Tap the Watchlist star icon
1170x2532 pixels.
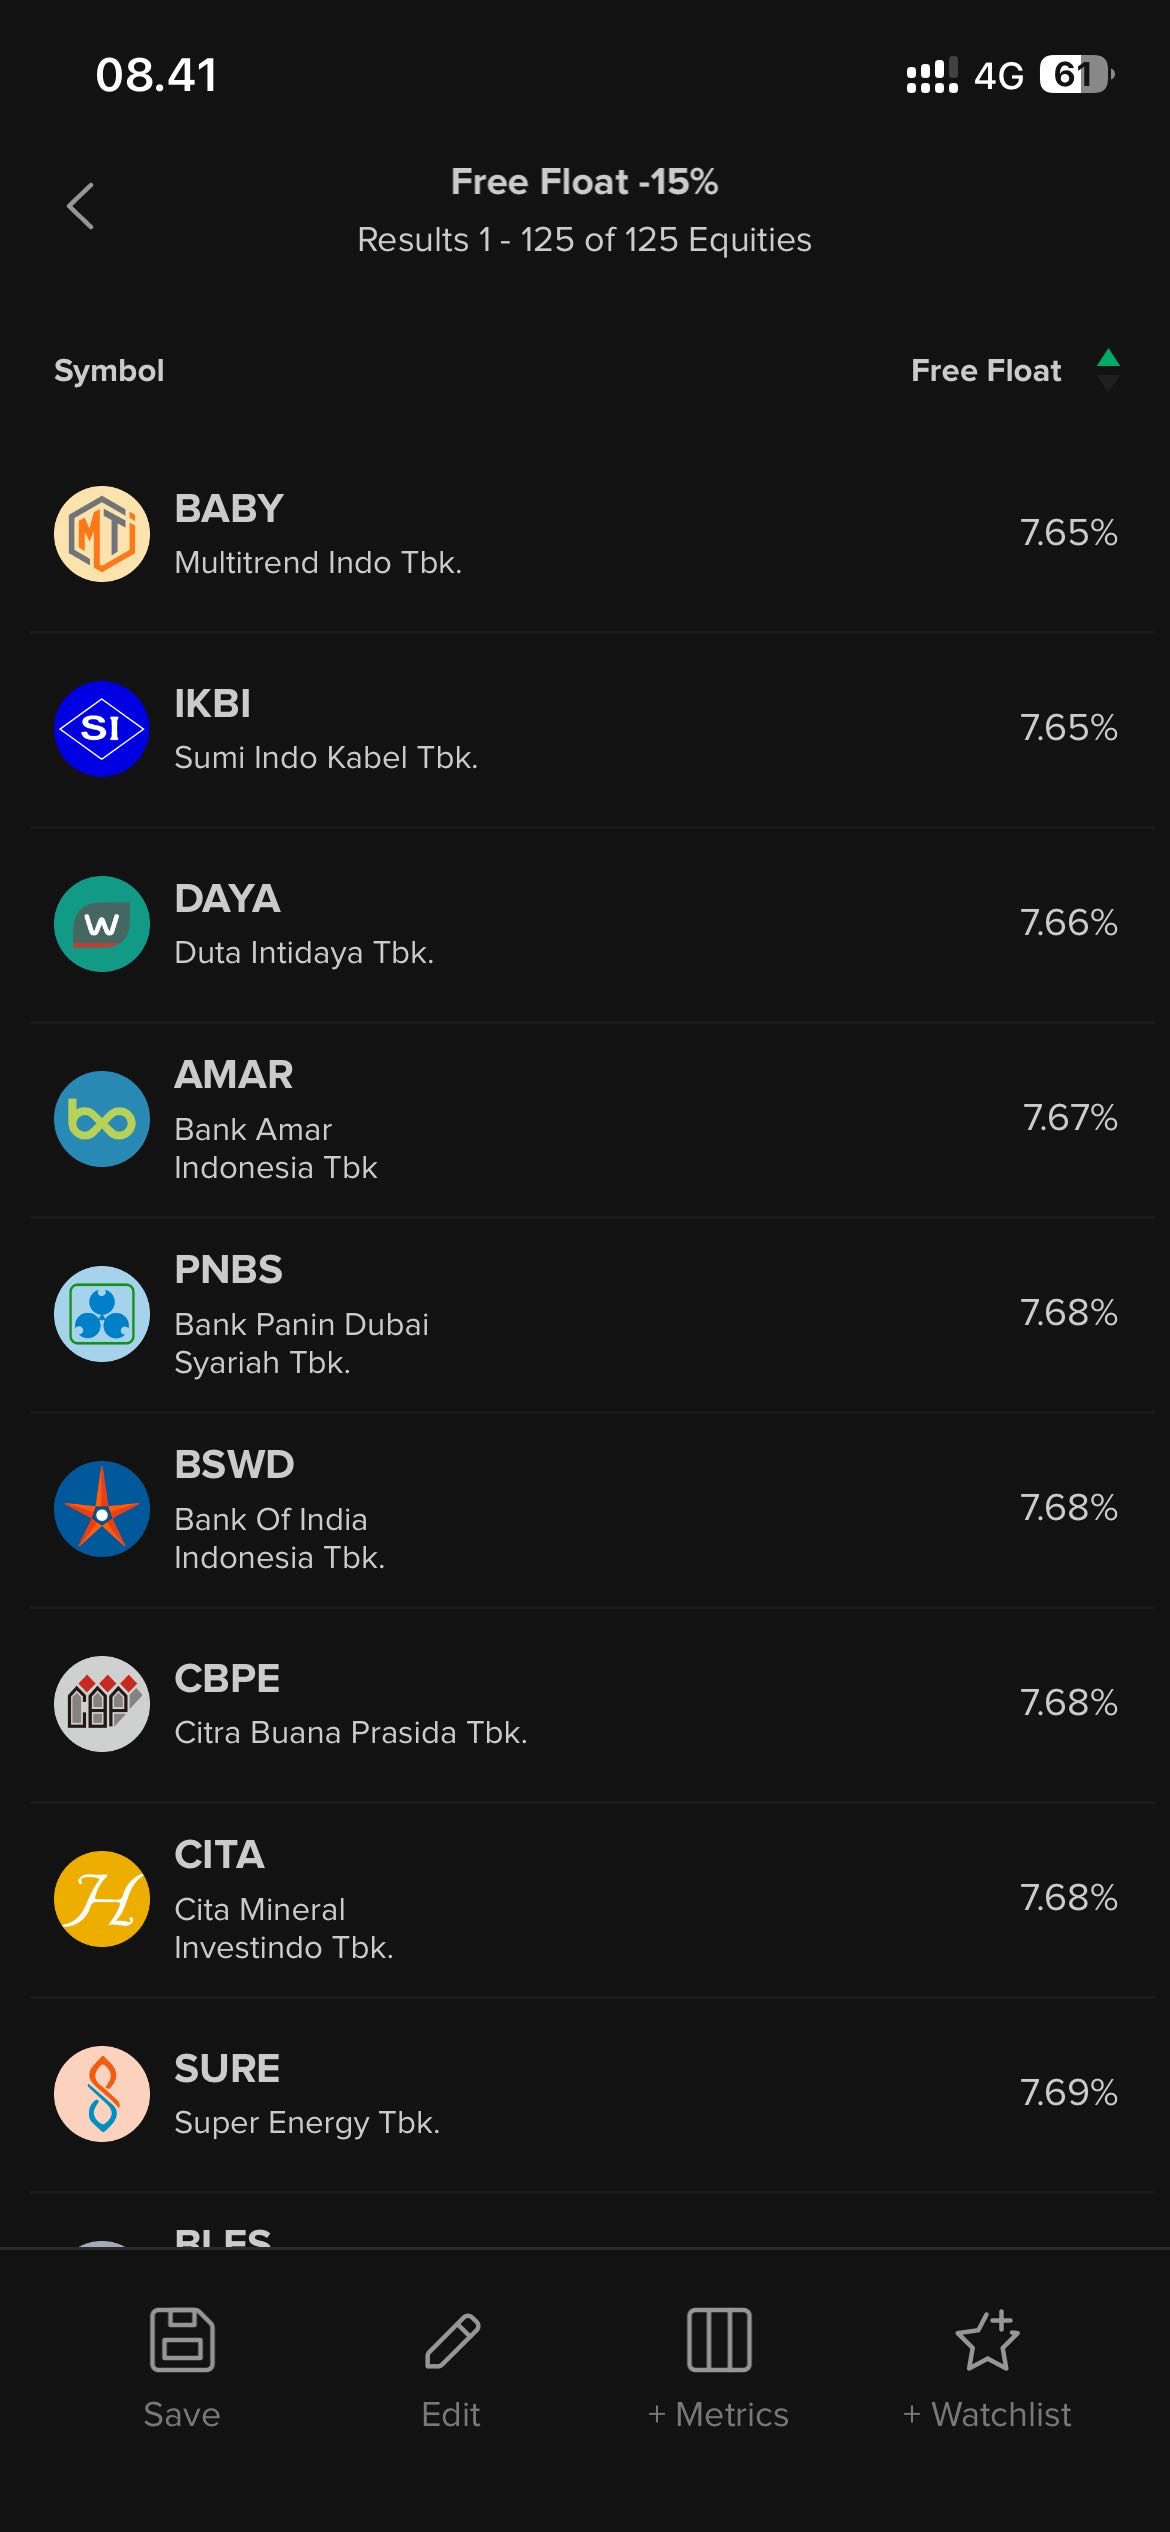[x=987, y=2339]
